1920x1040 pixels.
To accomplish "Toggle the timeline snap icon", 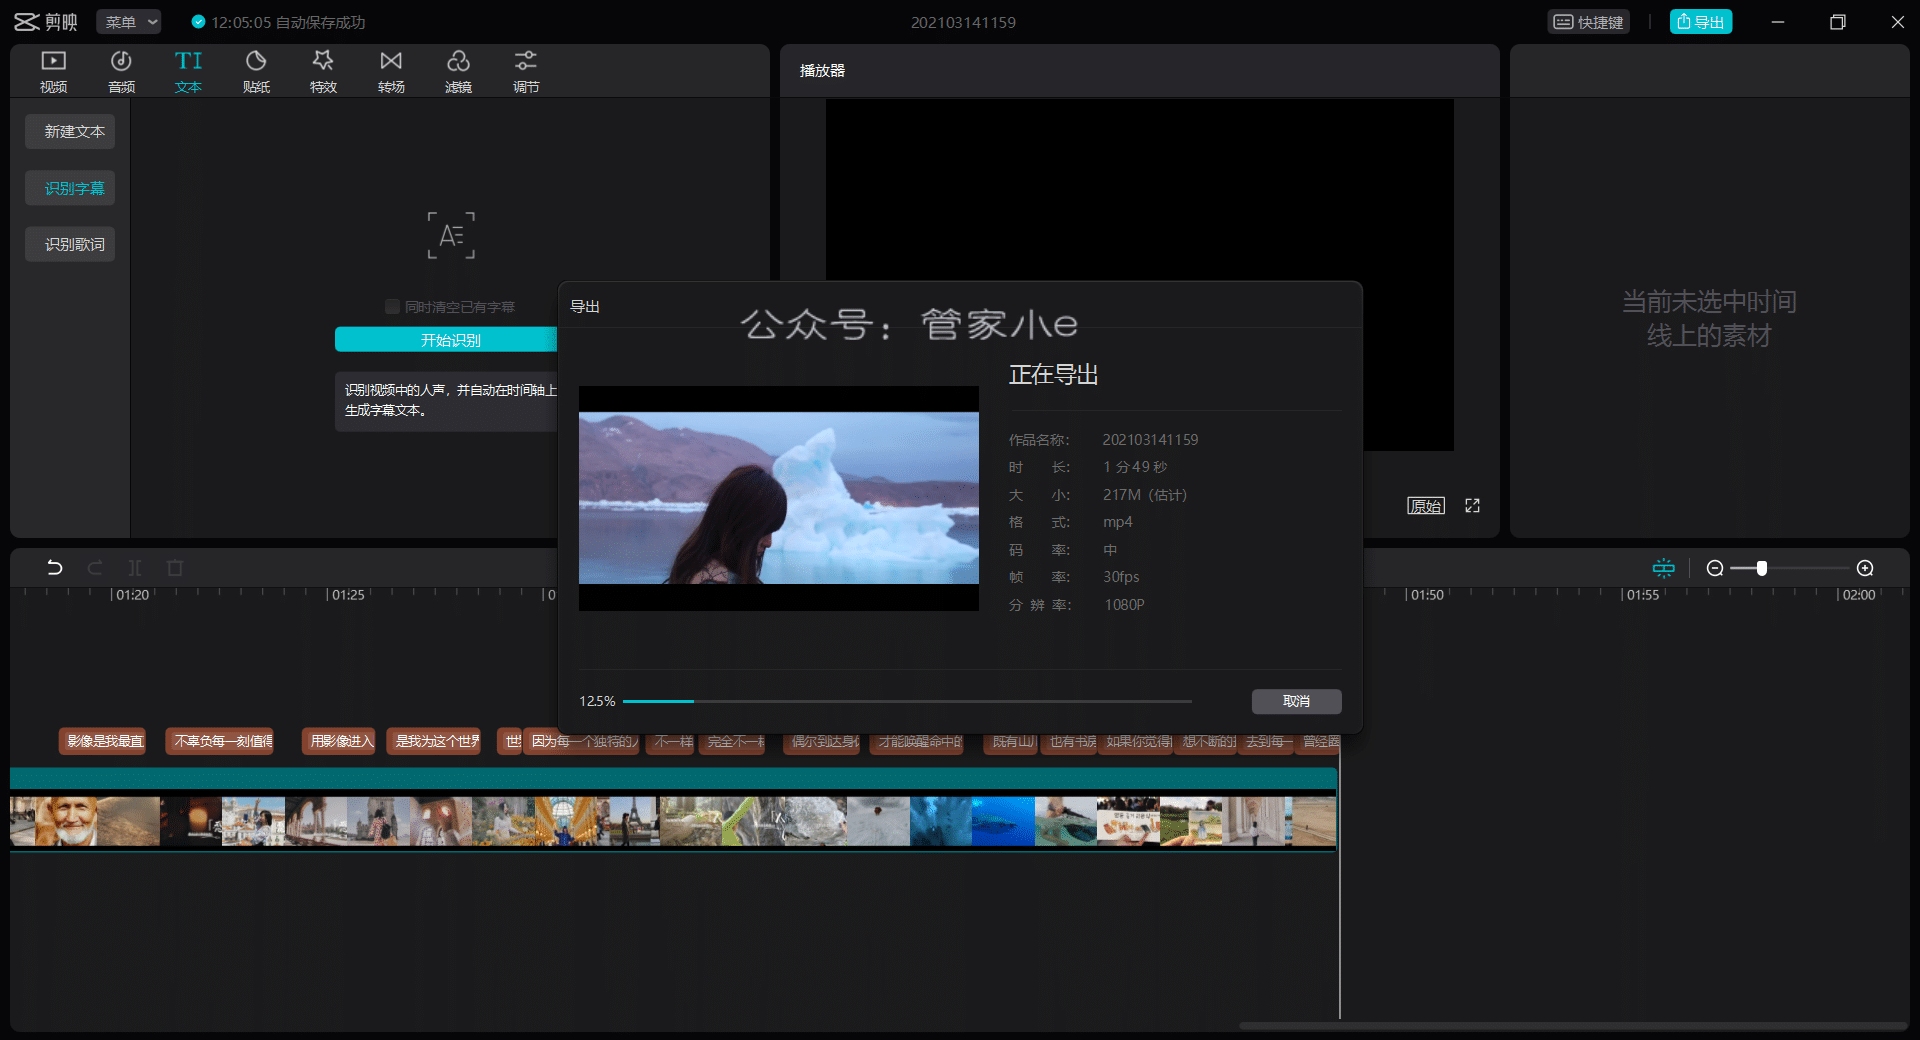I will [x=1664, y=568].
